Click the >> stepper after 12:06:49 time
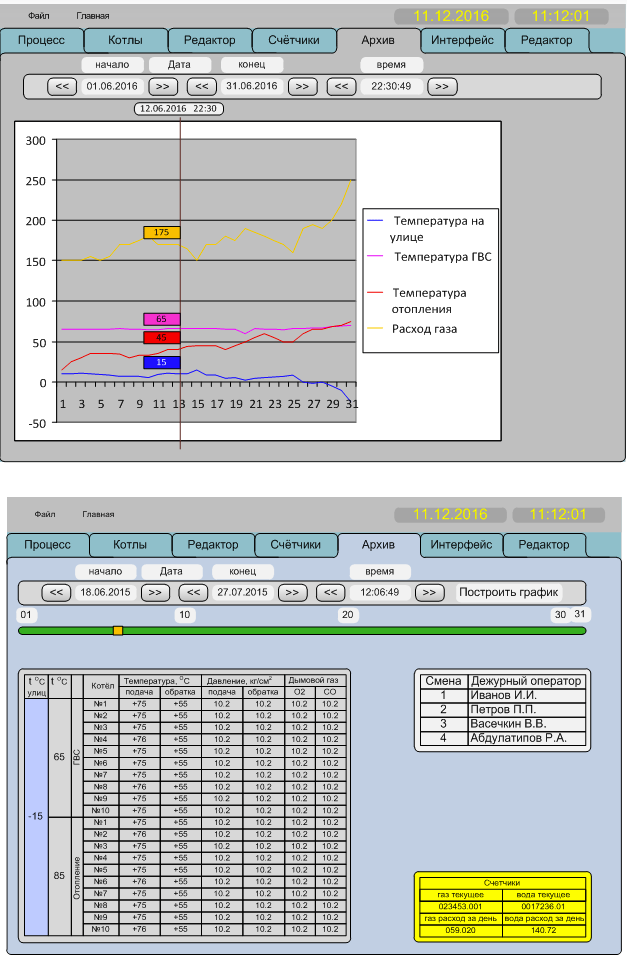Image resolution: width=627 pixels, height=959 pixels. pos(429,592)
